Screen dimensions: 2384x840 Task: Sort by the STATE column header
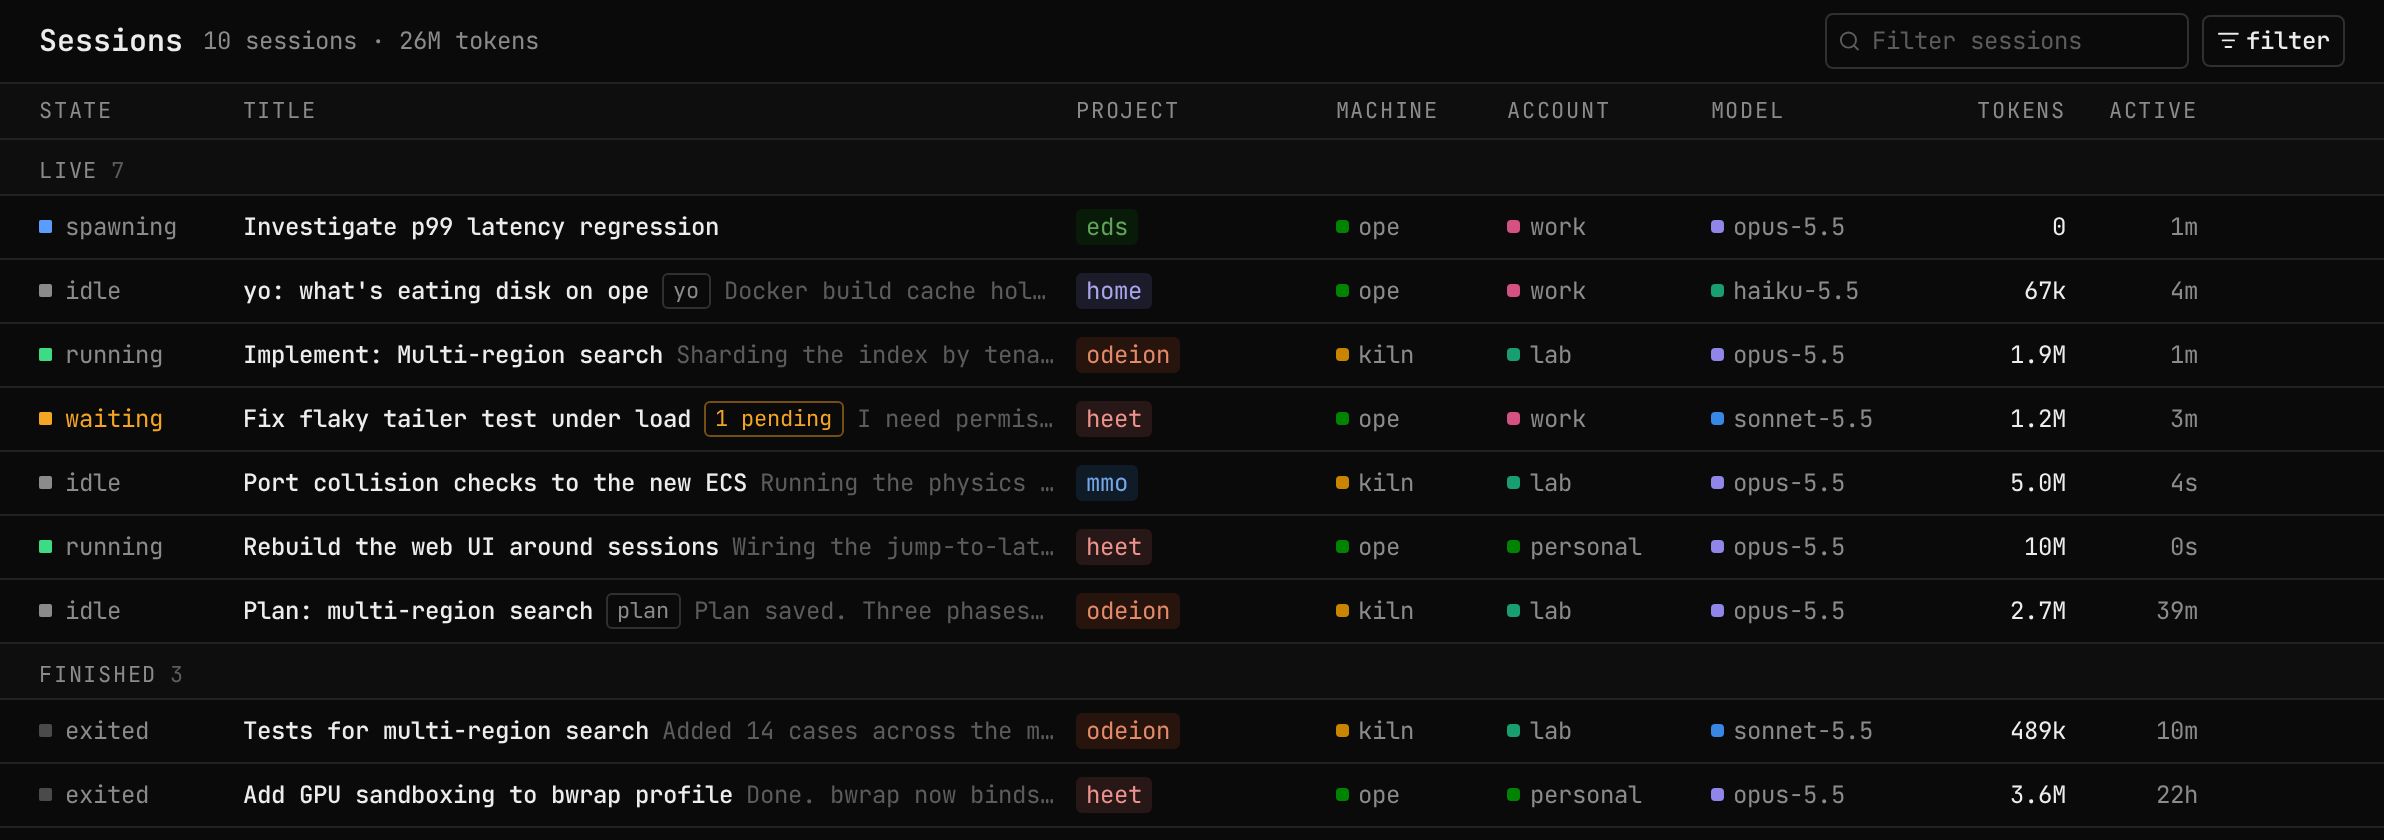75,111
